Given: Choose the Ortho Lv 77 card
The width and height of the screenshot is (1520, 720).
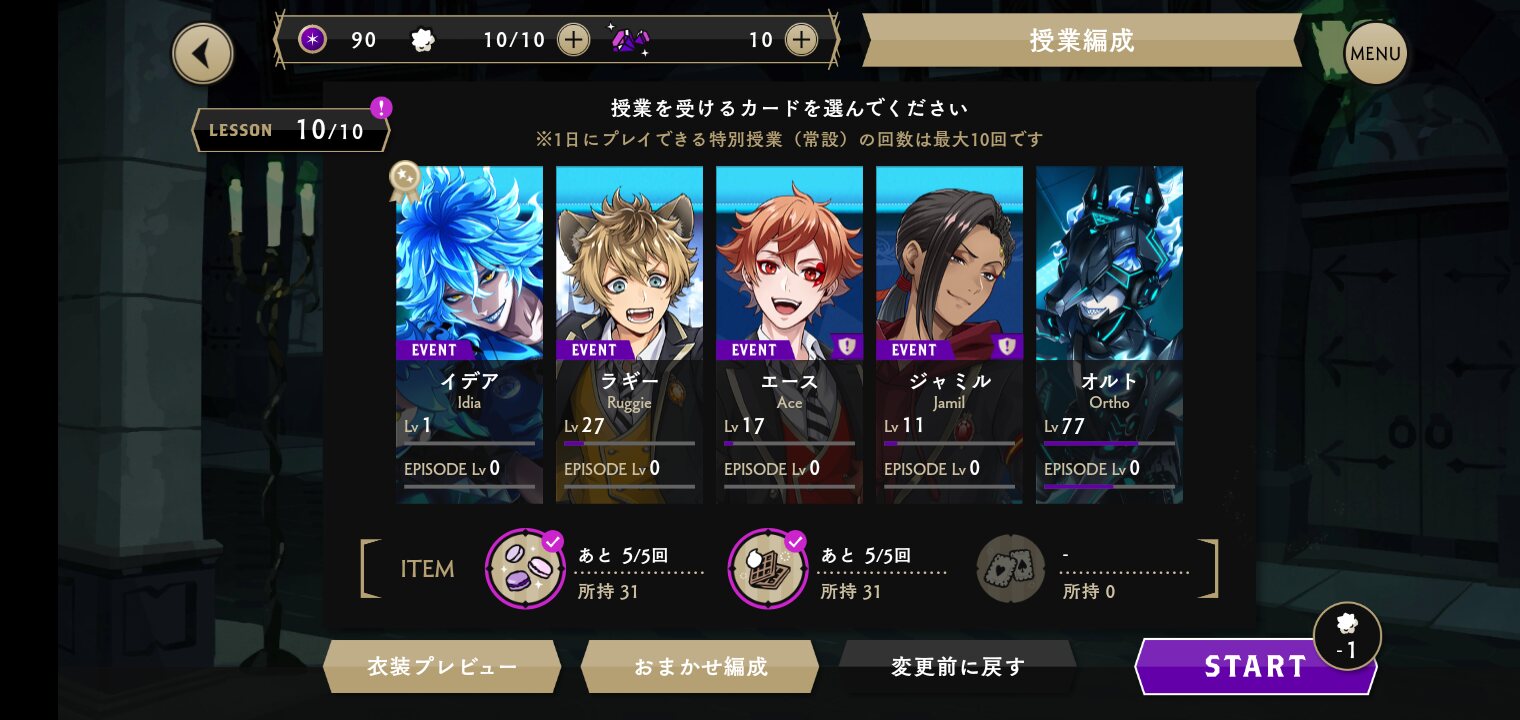Looking at the screenshot, I should 1109,335.
